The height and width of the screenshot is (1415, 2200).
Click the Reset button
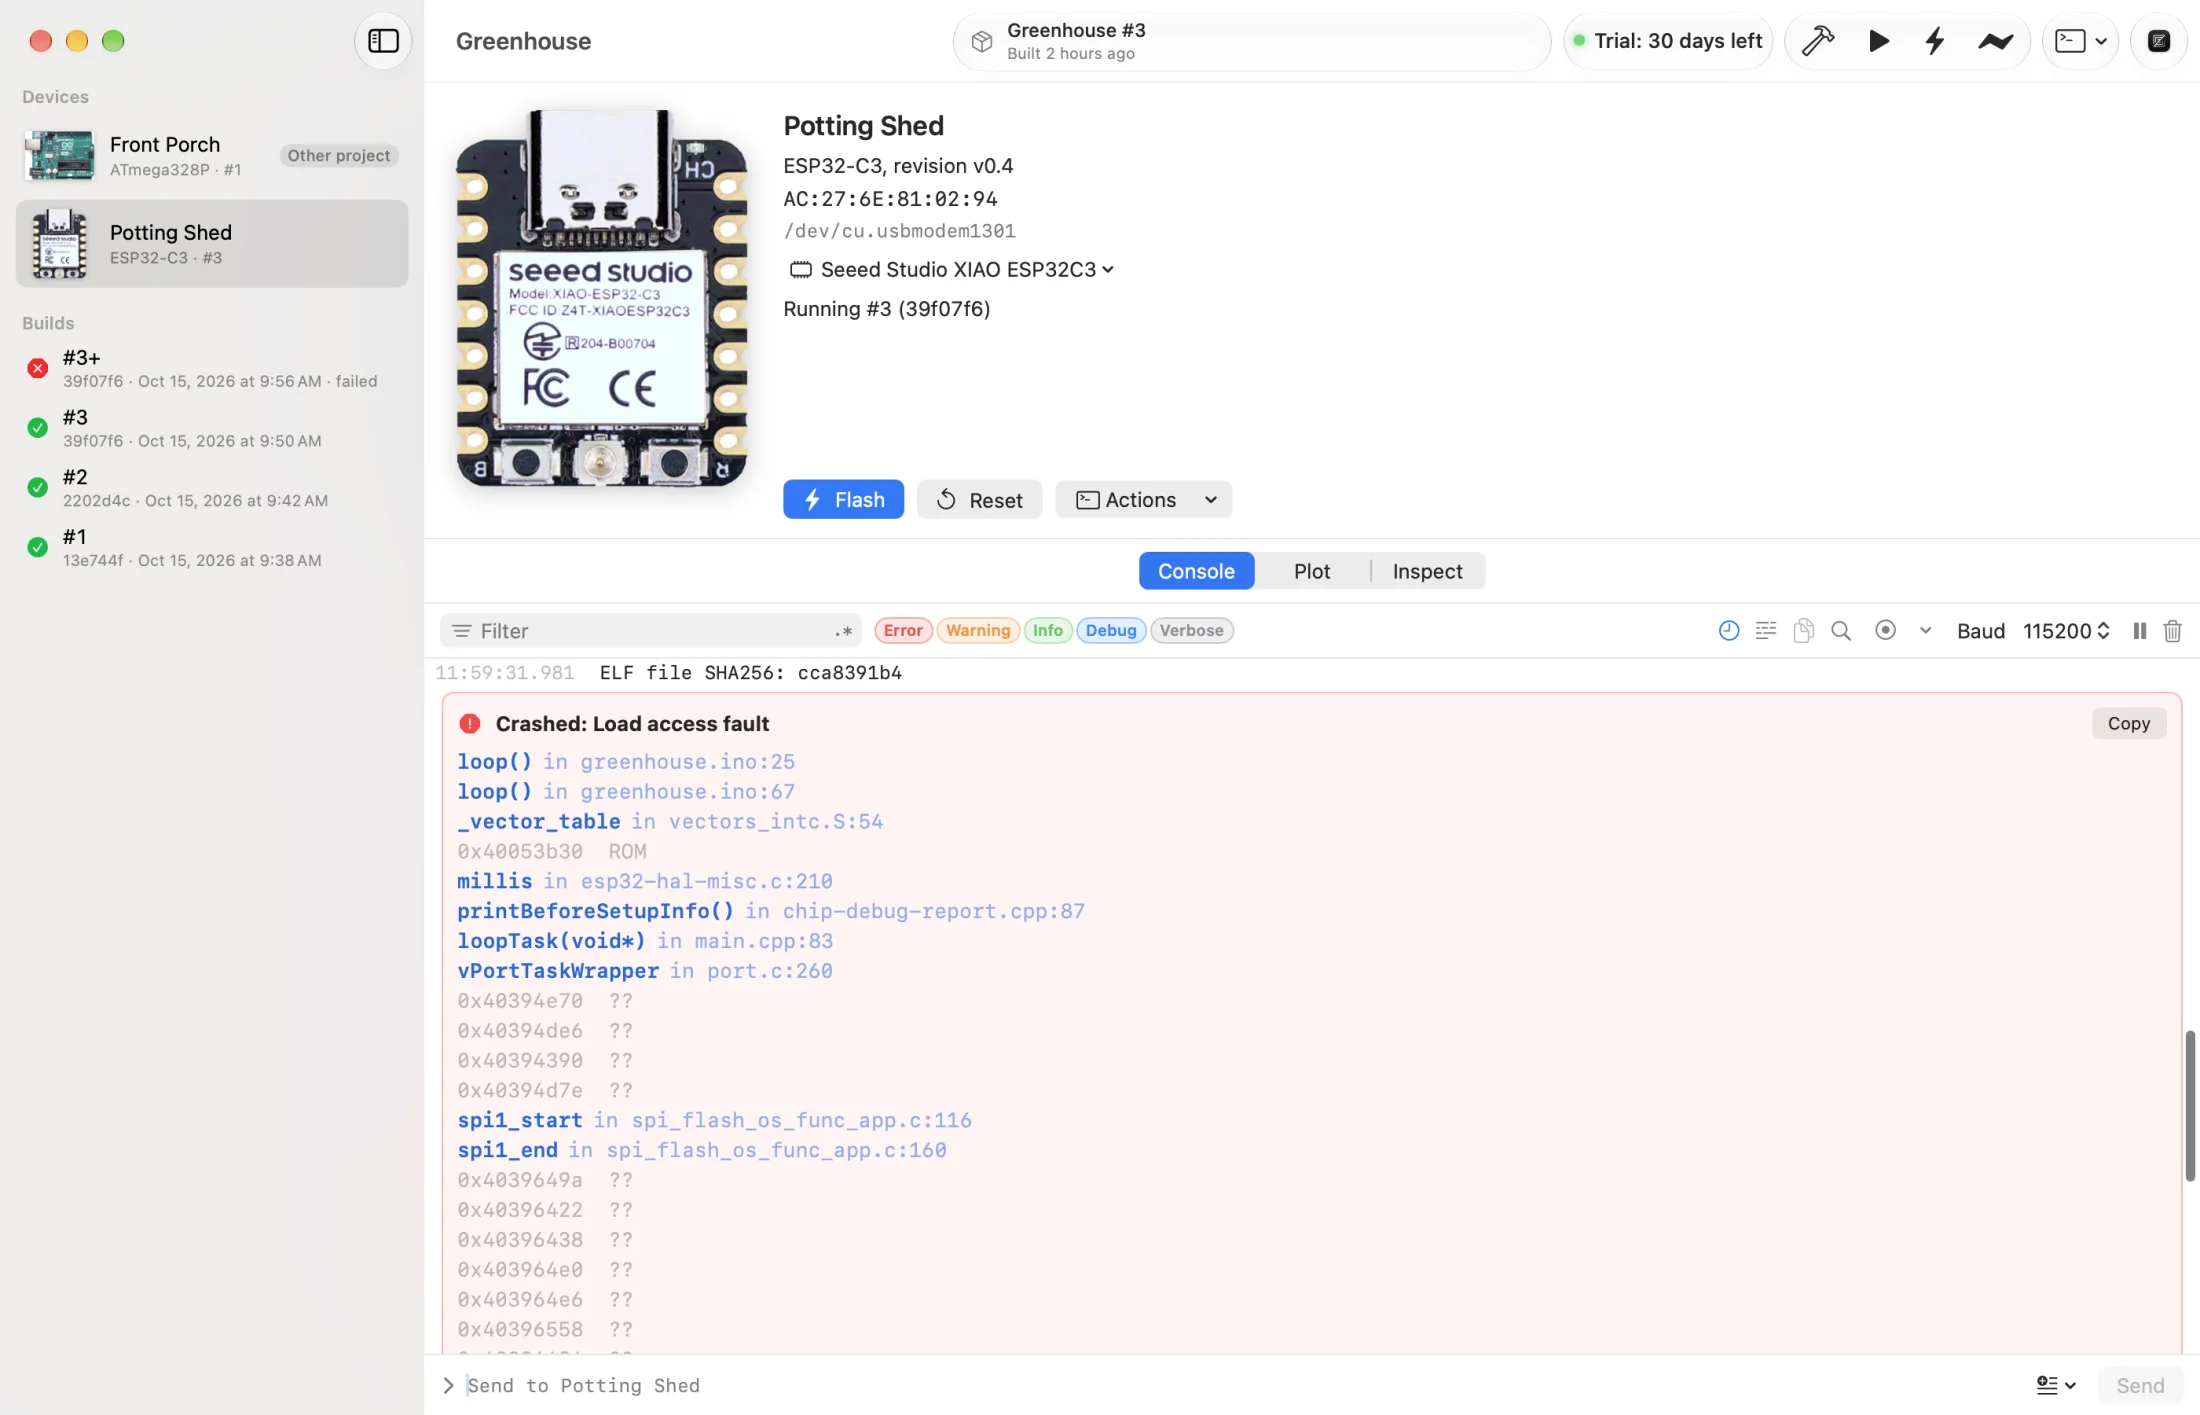coord(979,499)
